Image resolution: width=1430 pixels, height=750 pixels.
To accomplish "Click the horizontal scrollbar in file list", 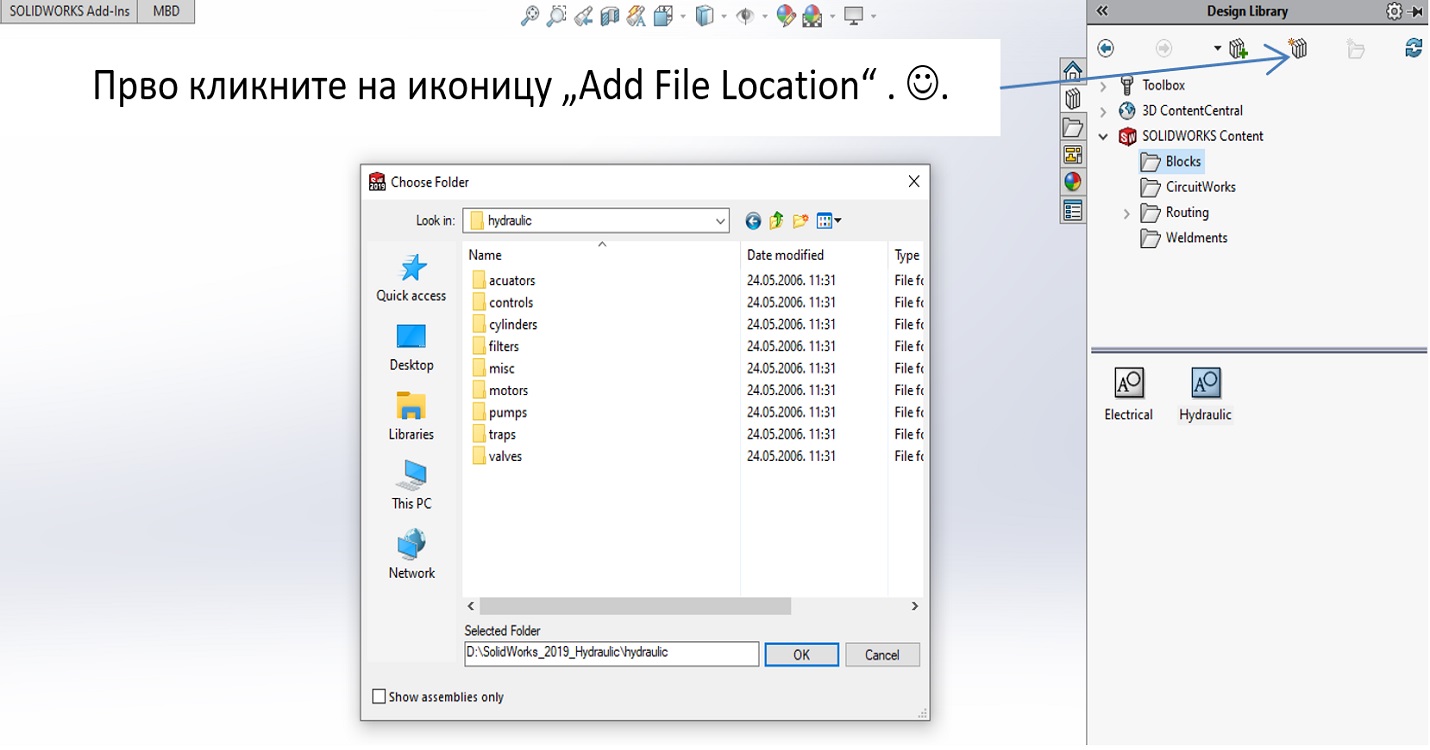I will (635, 606).
